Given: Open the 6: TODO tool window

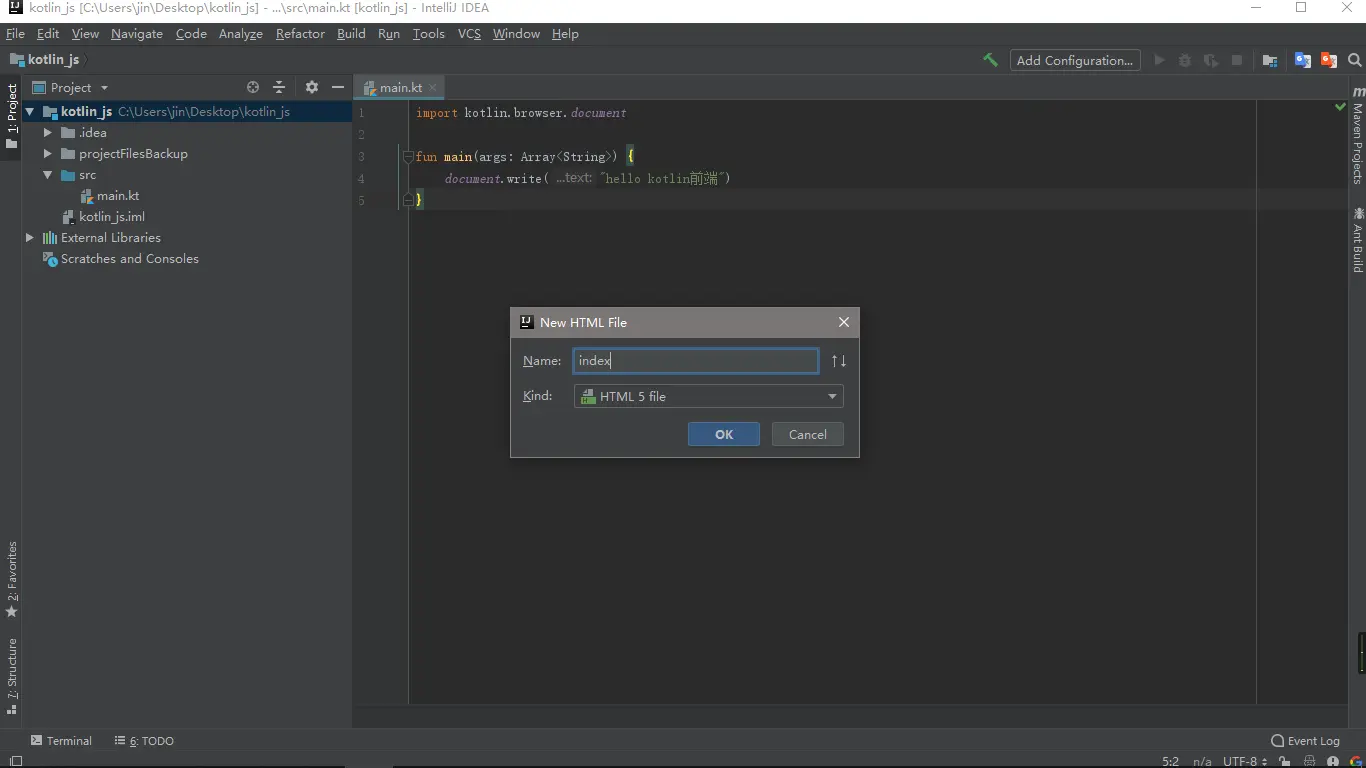Looking at the screenshot, I should pyautogui.click(x=144, y=741).
